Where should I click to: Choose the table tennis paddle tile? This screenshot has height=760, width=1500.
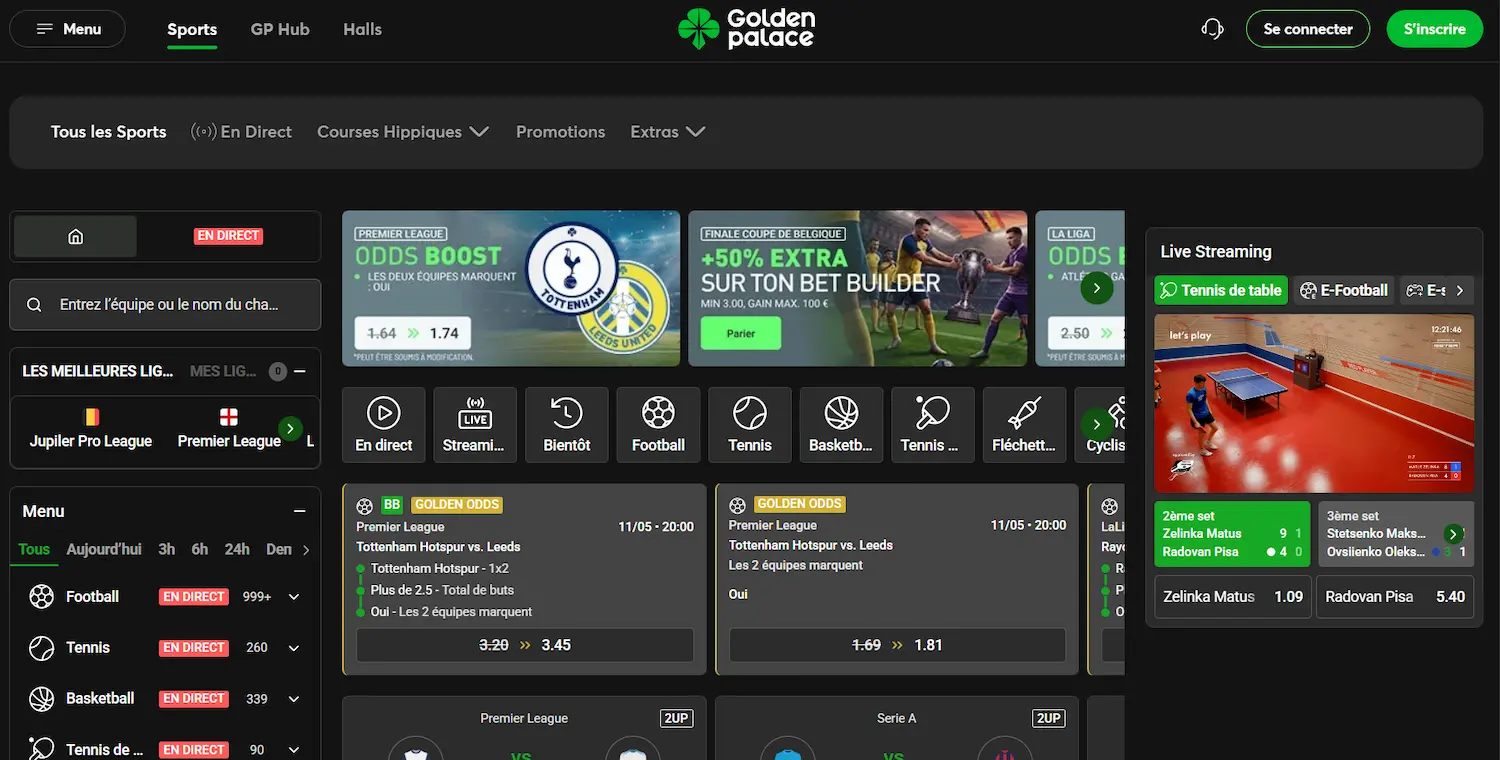pos(933,425)
